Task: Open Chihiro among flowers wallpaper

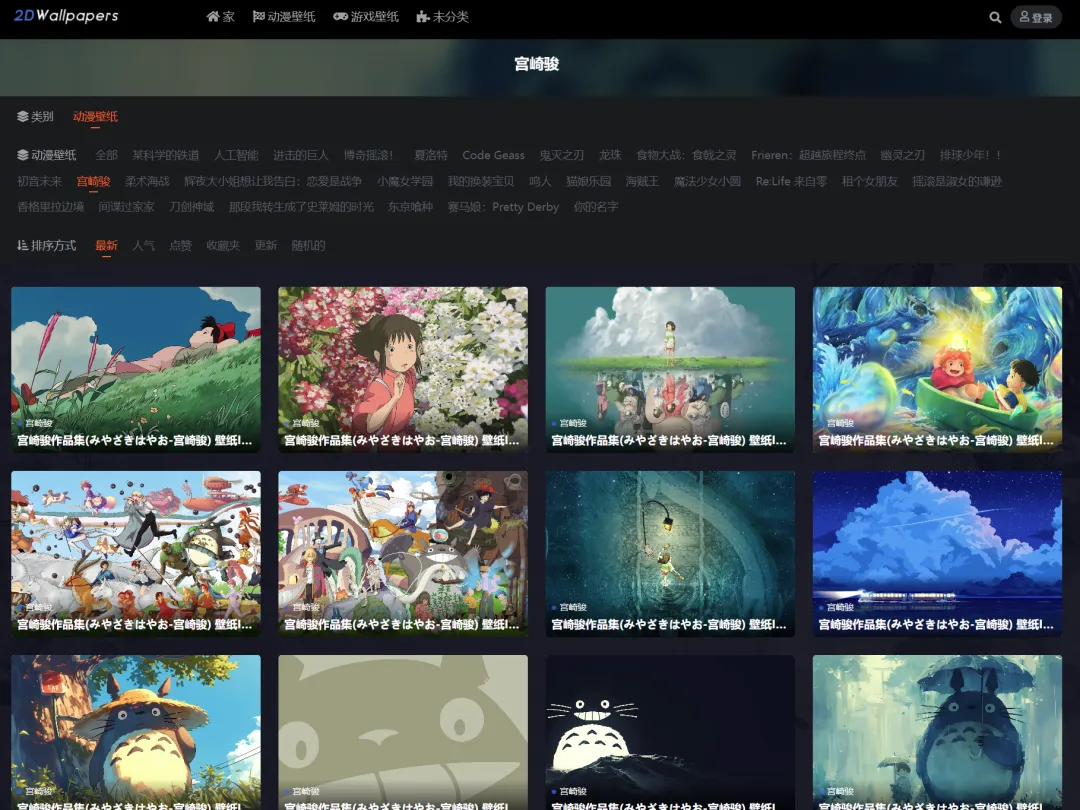Action: pyautogui.click(x=403, y=370)
